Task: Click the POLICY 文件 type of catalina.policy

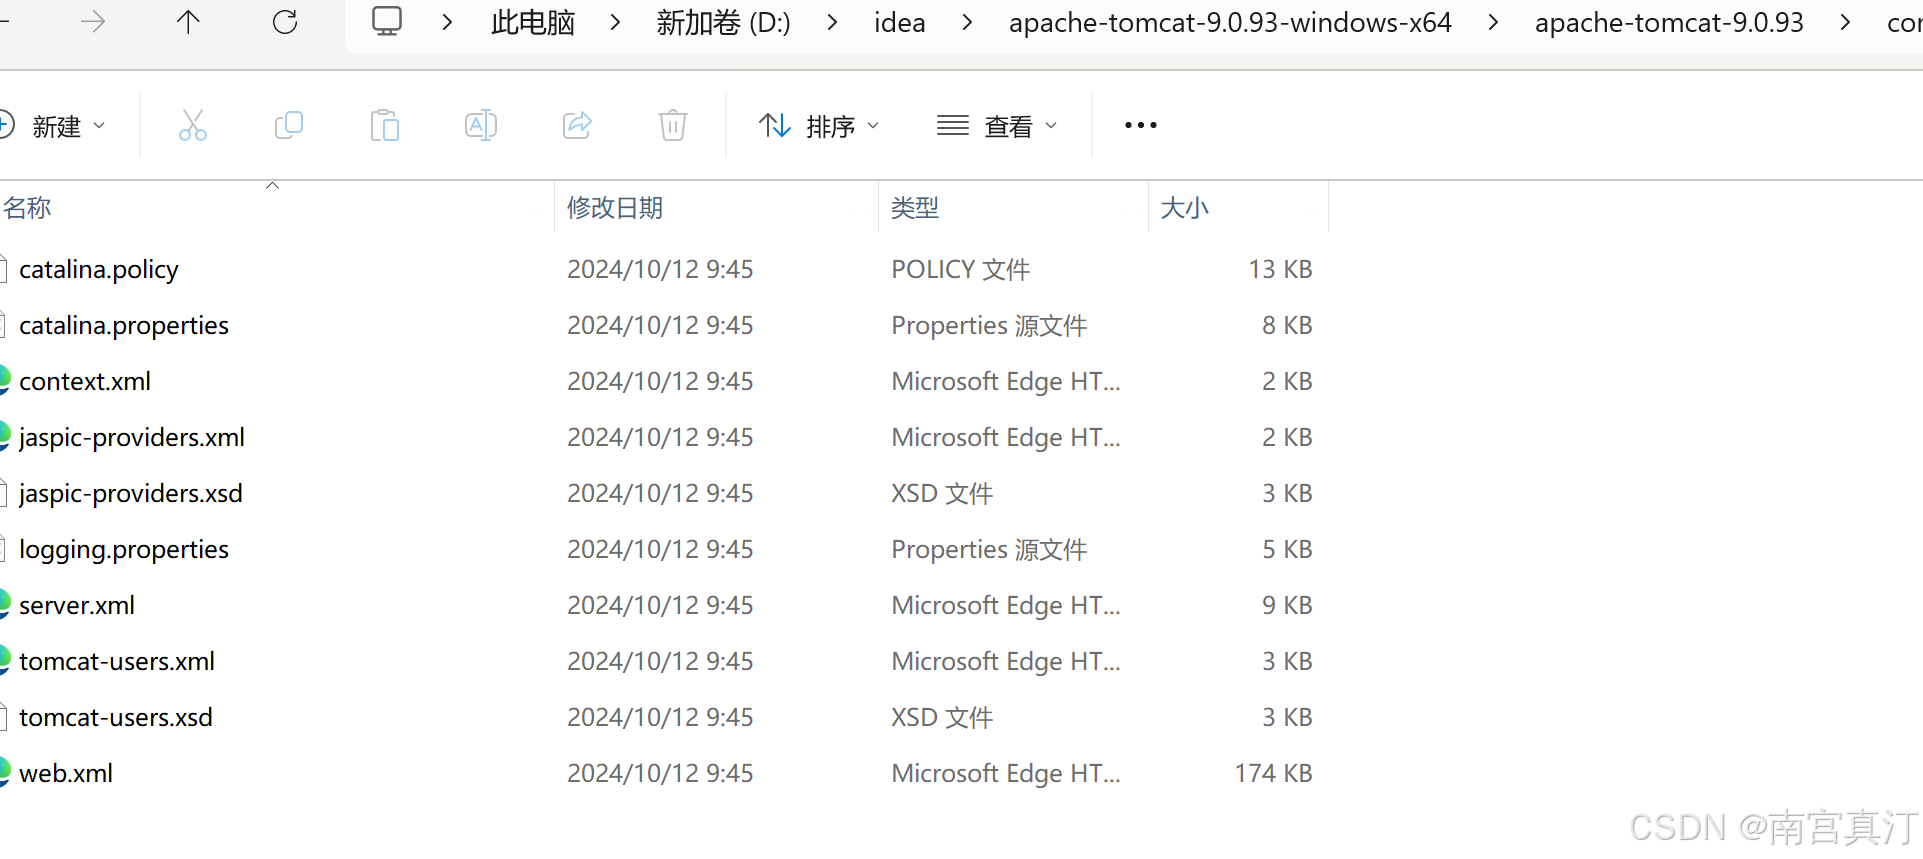Action: pos(961,269)
